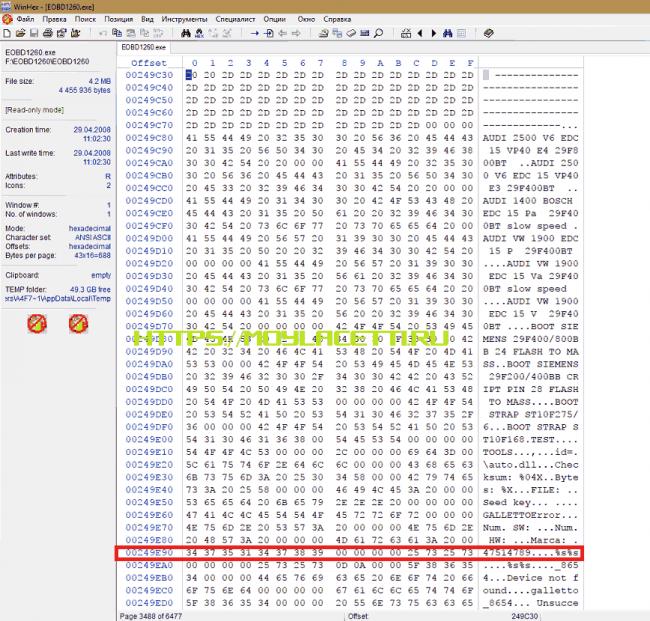The height and width of the screenshot is (621, 650).
Task: Click the Character set value ANSI ASCII
Action: coord(93,238)
